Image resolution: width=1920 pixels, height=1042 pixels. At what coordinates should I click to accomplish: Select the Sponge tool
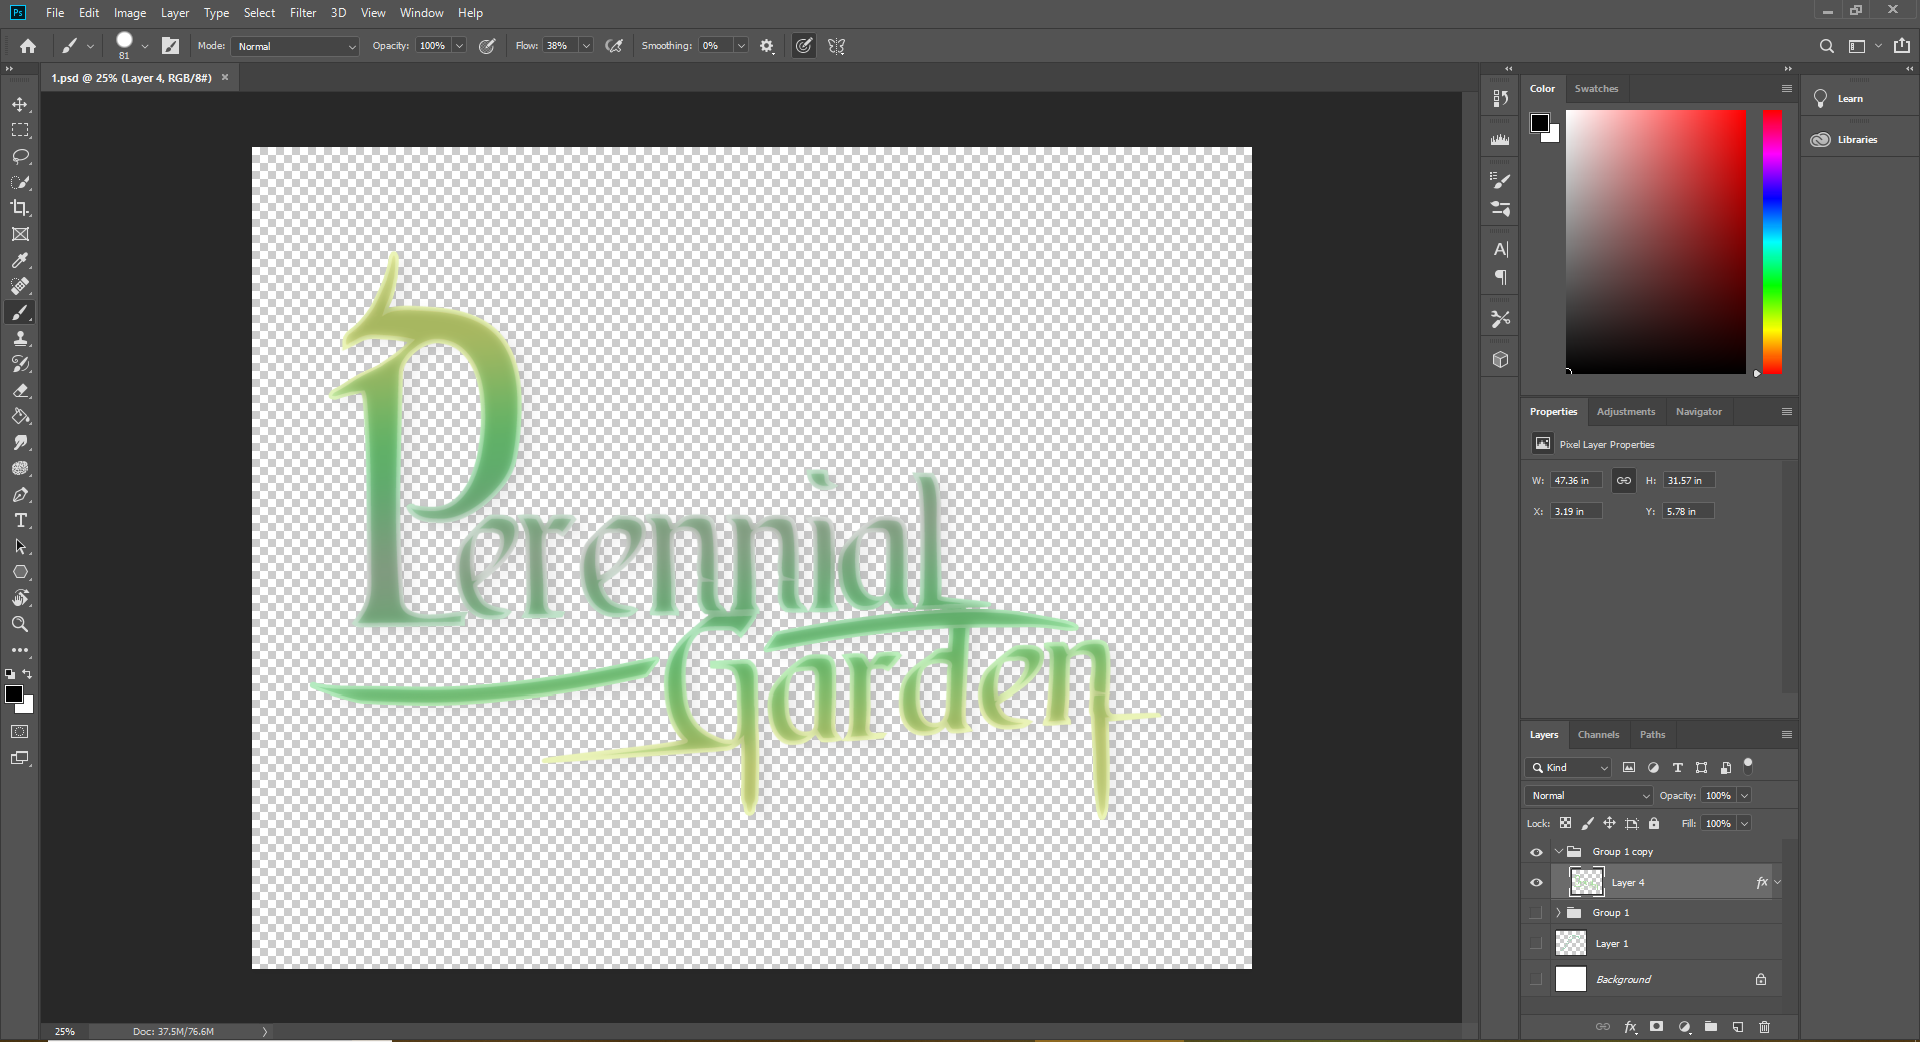pos(20,468)
